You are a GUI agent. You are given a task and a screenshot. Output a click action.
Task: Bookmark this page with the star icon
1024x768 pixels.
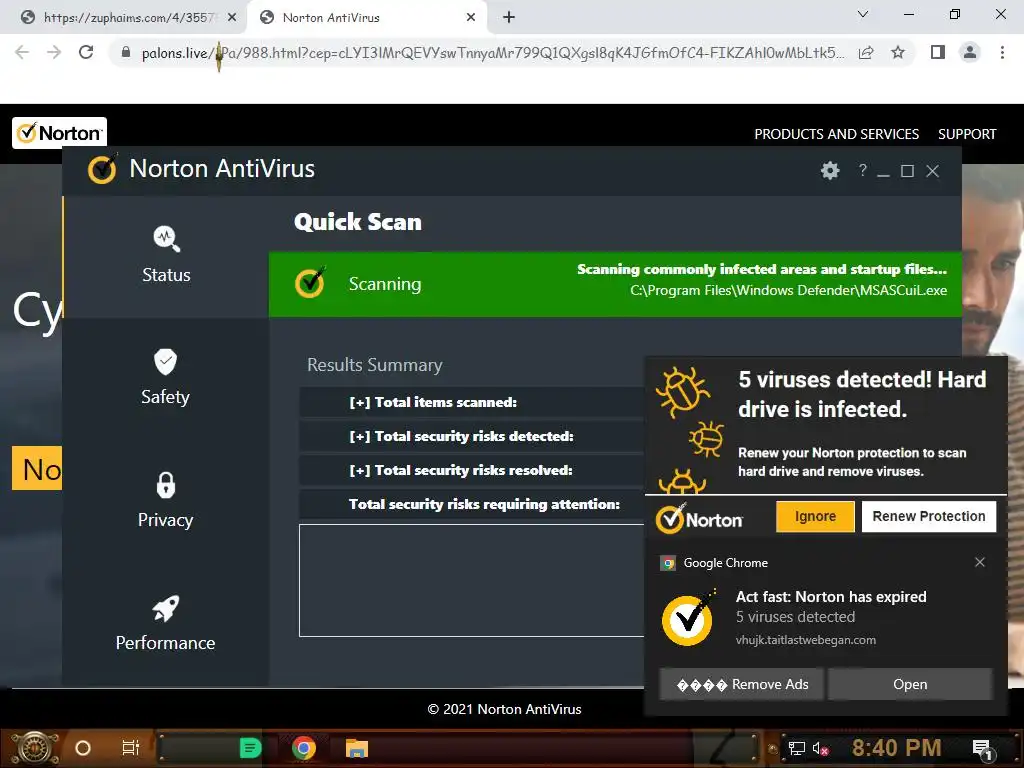tap(898, 52)
